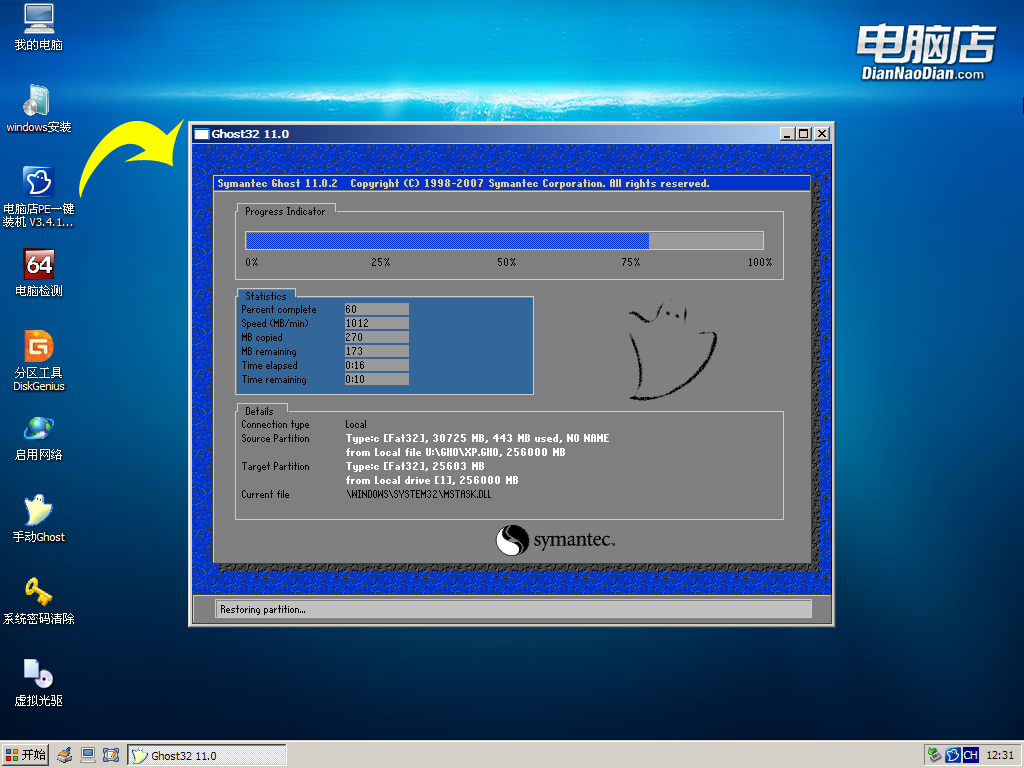
Task: Click the Restoring partition status bar
Action: tap(513, 609)
